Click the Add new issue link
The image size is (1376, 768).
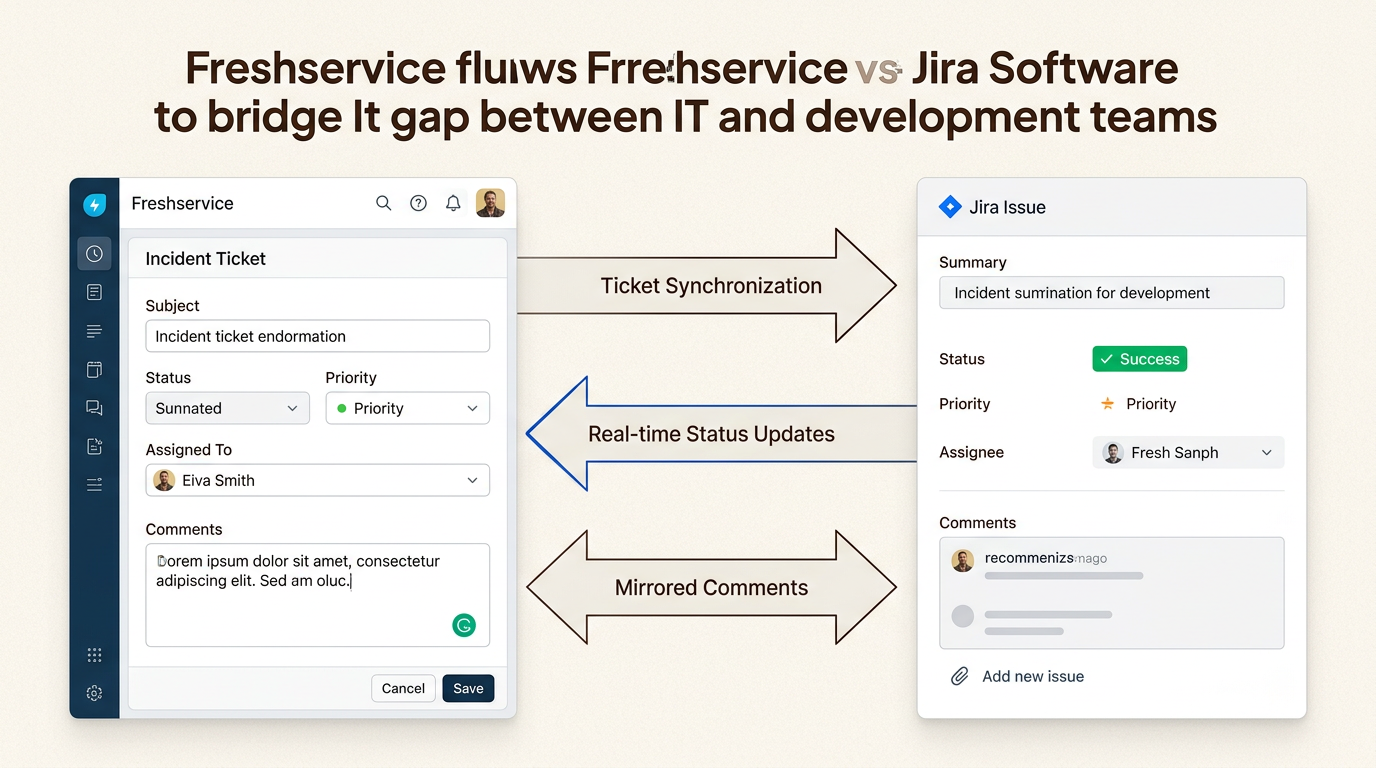(1032, 677)
